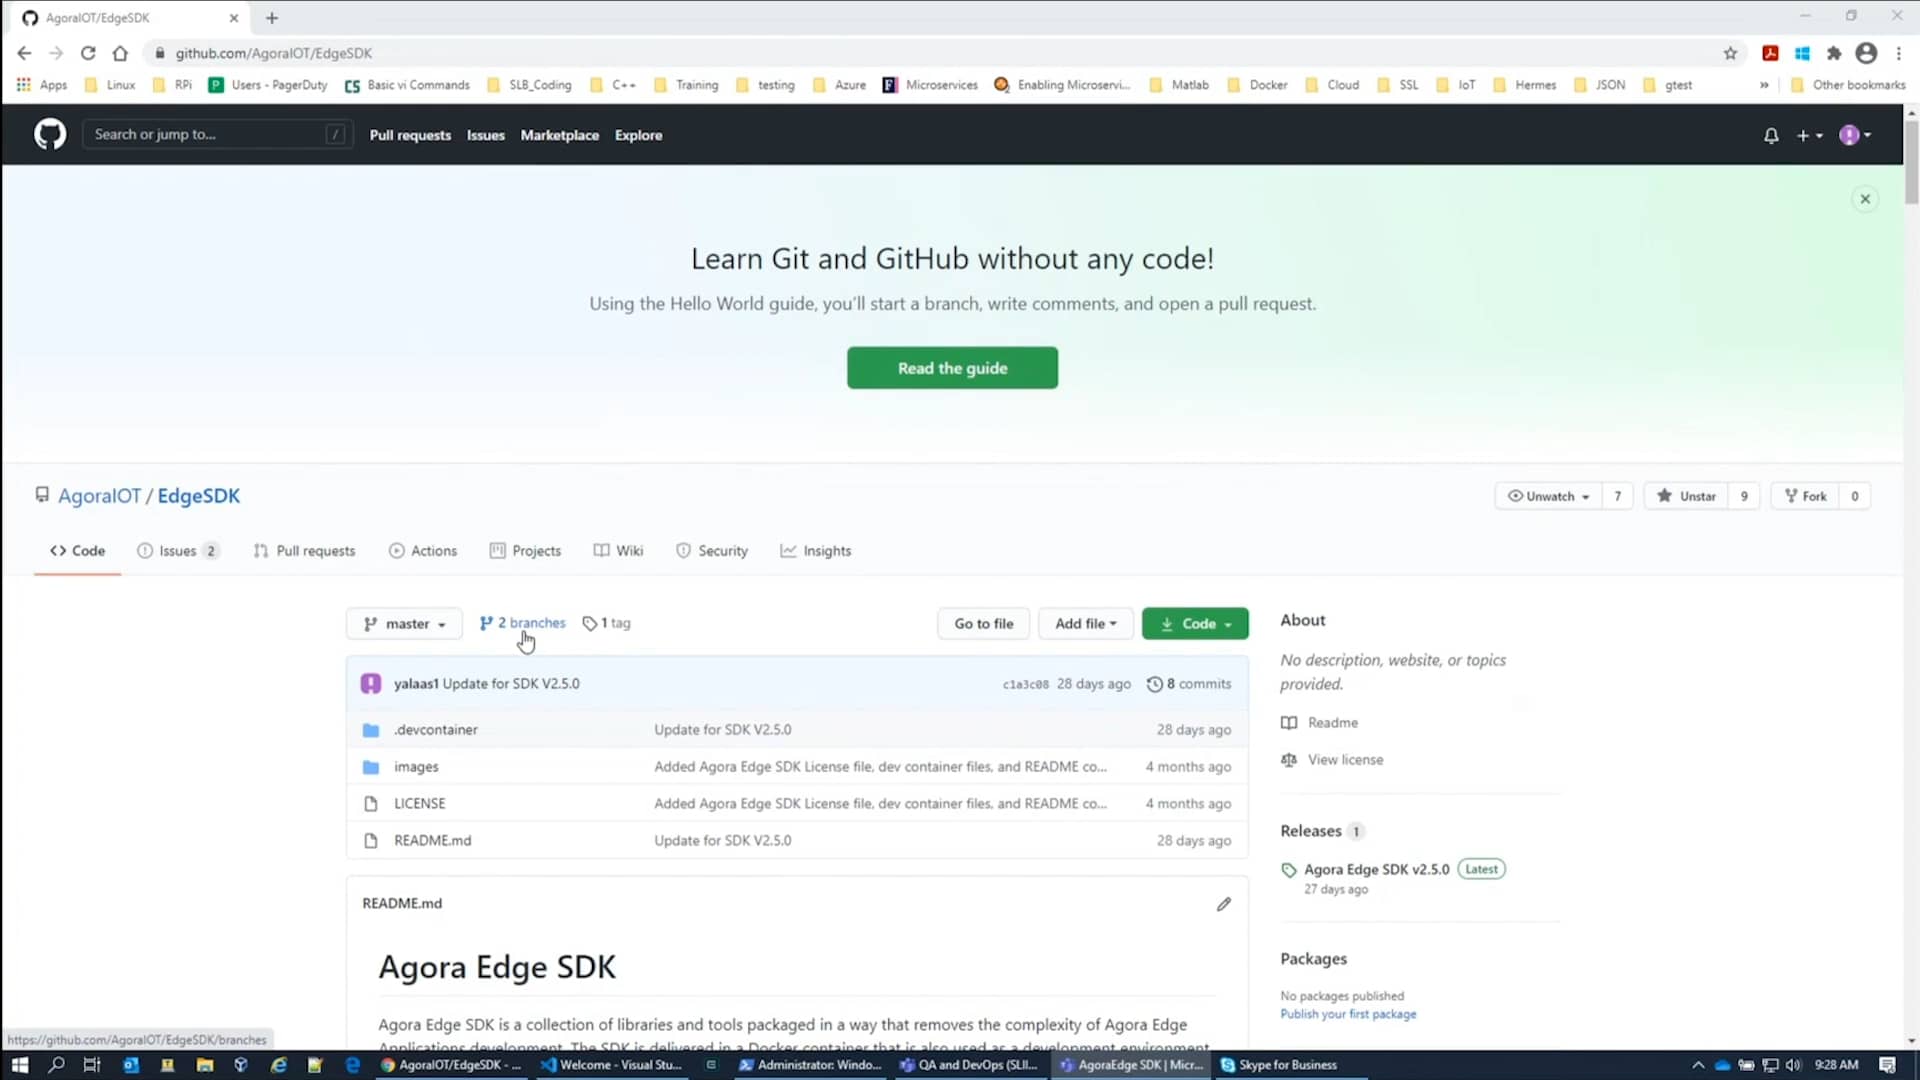This screenshot has height=1080, width=1920.
Task: Open the Insights tab
Action: pyautogui.click(x=816, y=550)
